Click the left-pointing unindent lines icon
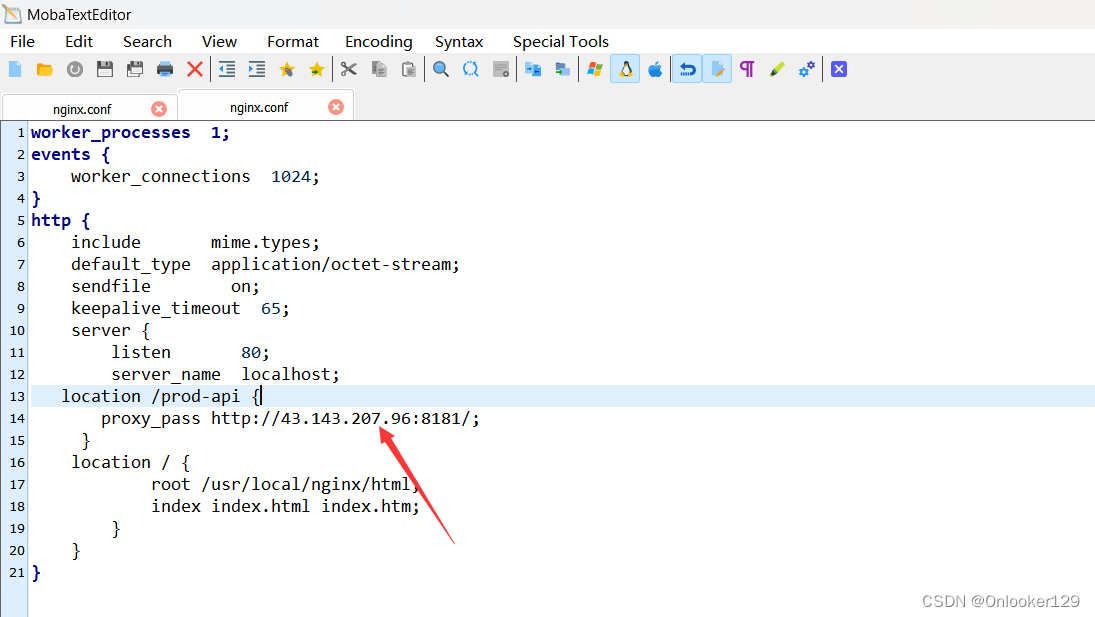1095x617 pixels. pos(227,69)
